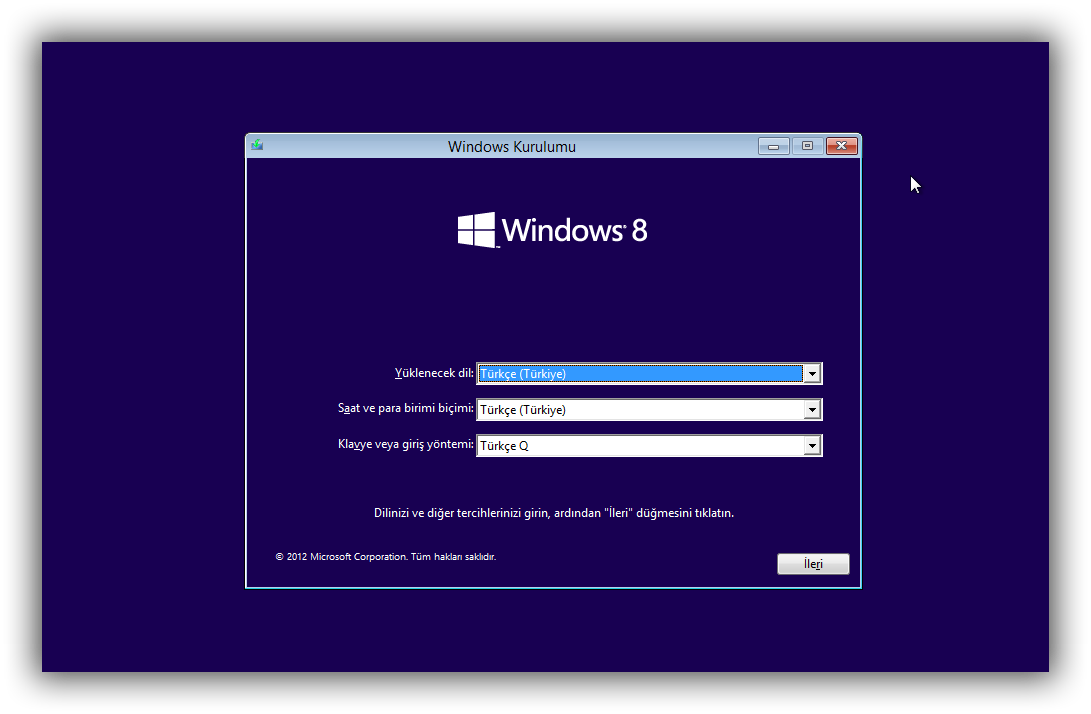
Task: Click the Microsoft Corporation copyright notice
Action: point(385,557)
